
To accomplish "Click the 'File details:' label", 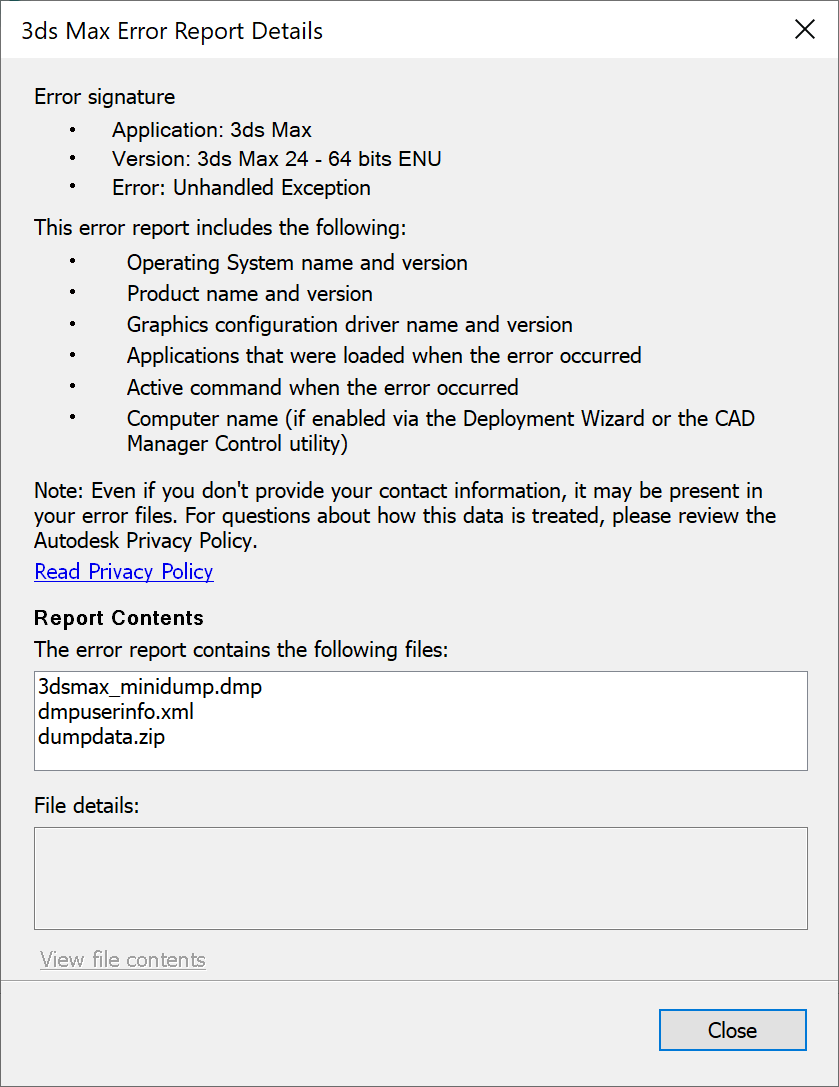I will coord(86,805).
